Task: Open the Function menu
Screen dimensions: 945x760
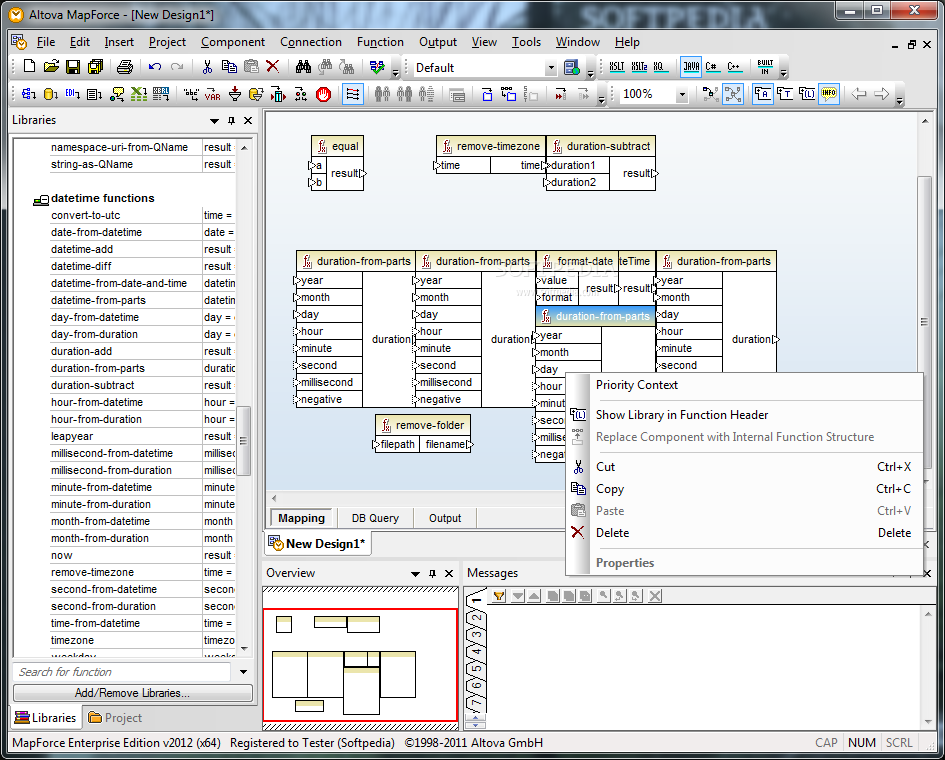Action: click(x=380, y=42)
